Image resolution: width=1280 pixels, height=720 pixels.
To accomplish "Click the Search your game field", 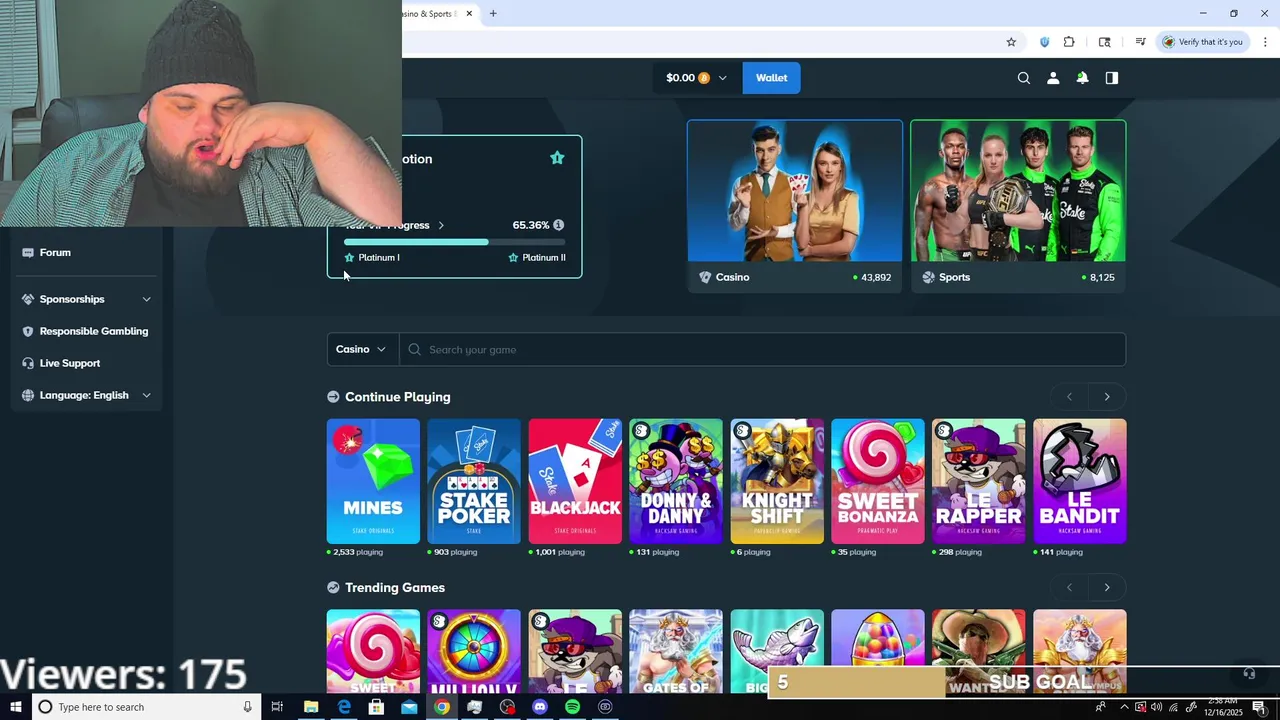I will [x=762, y=349].
